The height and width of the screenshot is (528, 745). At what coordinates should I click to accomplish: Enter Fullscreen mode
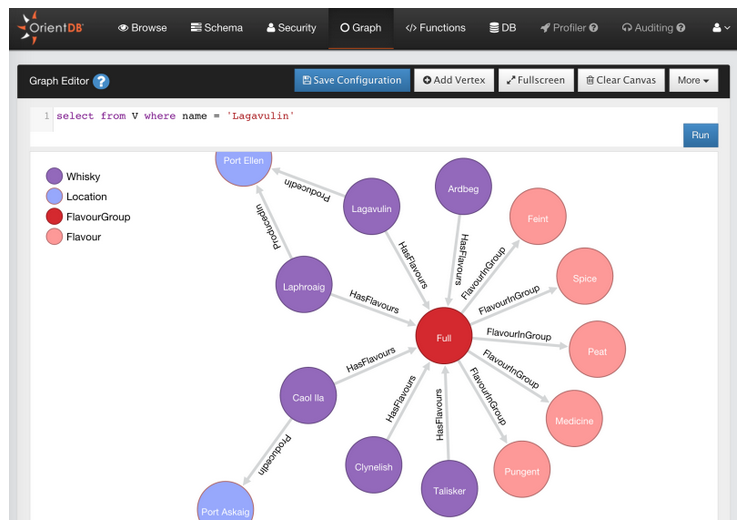pos(536,80)
